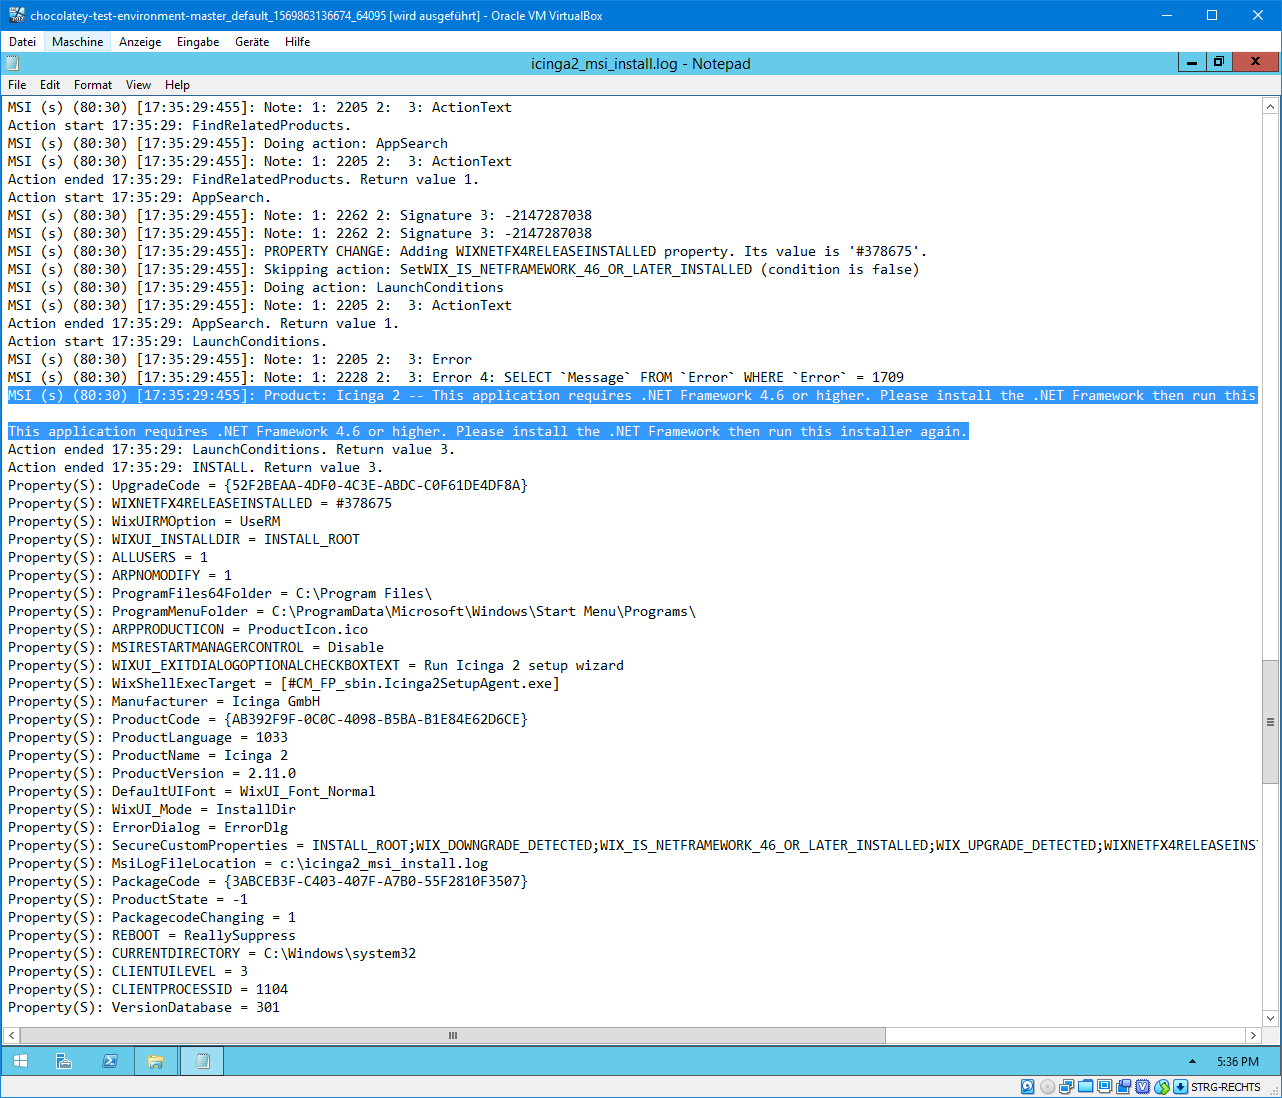
Task: Click the 'INSTALL. Return value 3.' line
Action: pos(196,467)
